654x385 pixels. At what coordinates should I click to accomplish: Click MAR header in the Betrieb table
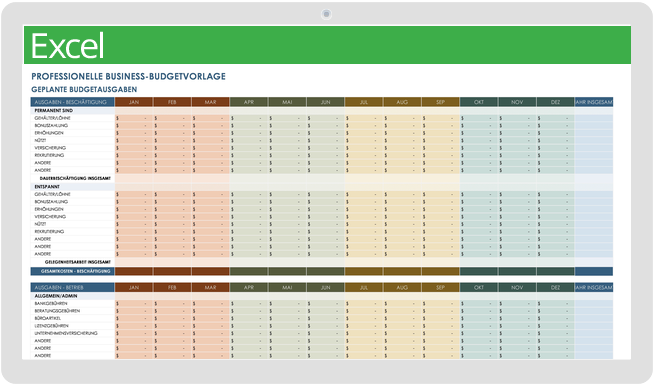[211, 288]
